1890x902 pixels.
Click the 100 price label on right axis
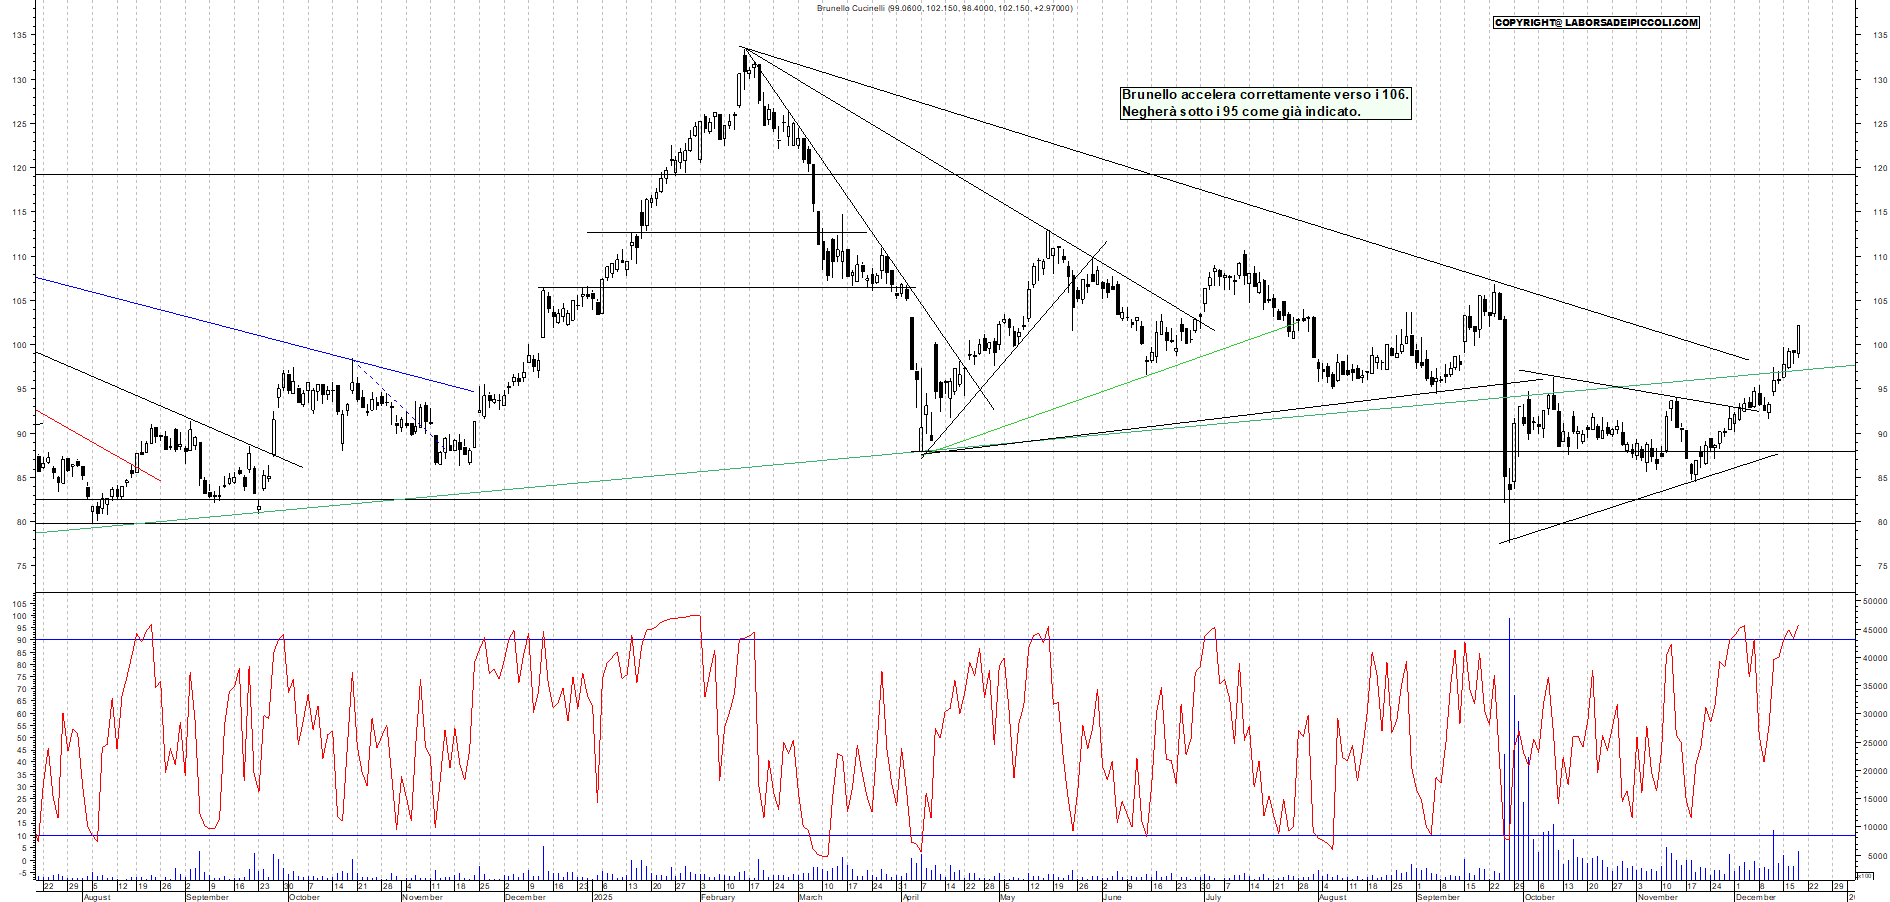(1880, 345)
